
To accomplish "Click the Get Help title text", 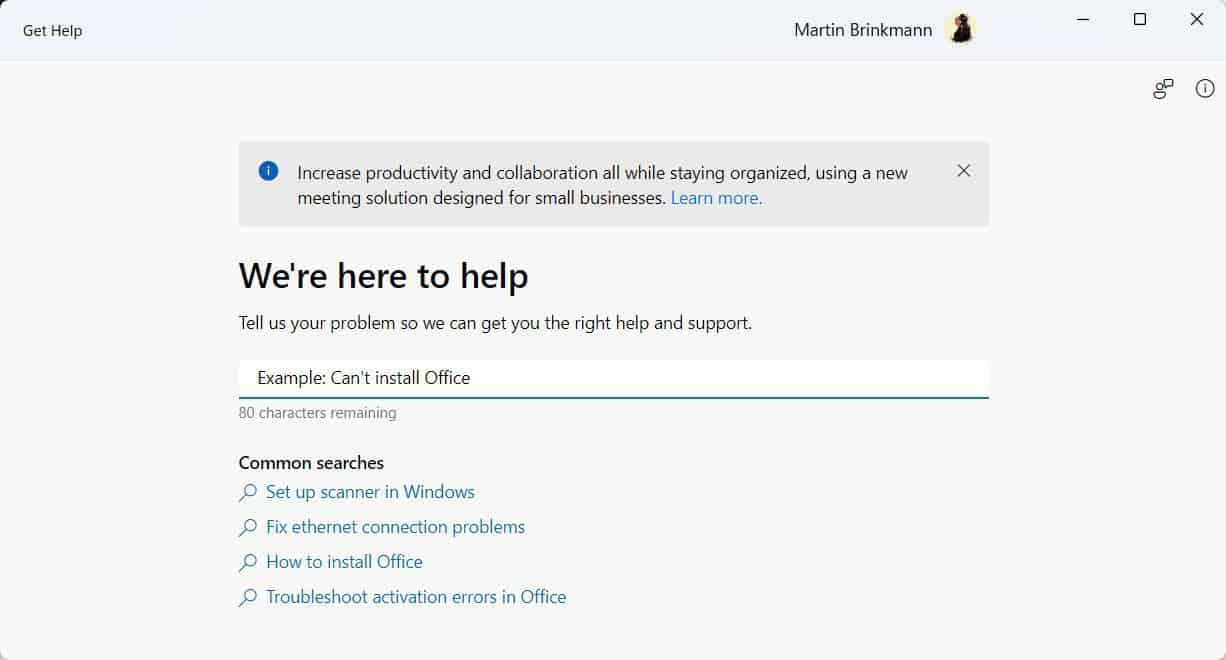I will click(53, 31).
